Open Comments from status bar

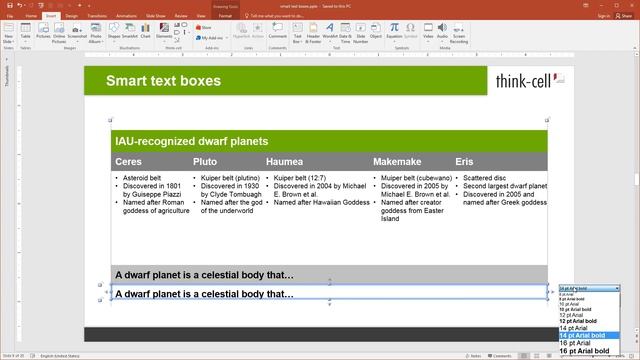coord(500,356)
